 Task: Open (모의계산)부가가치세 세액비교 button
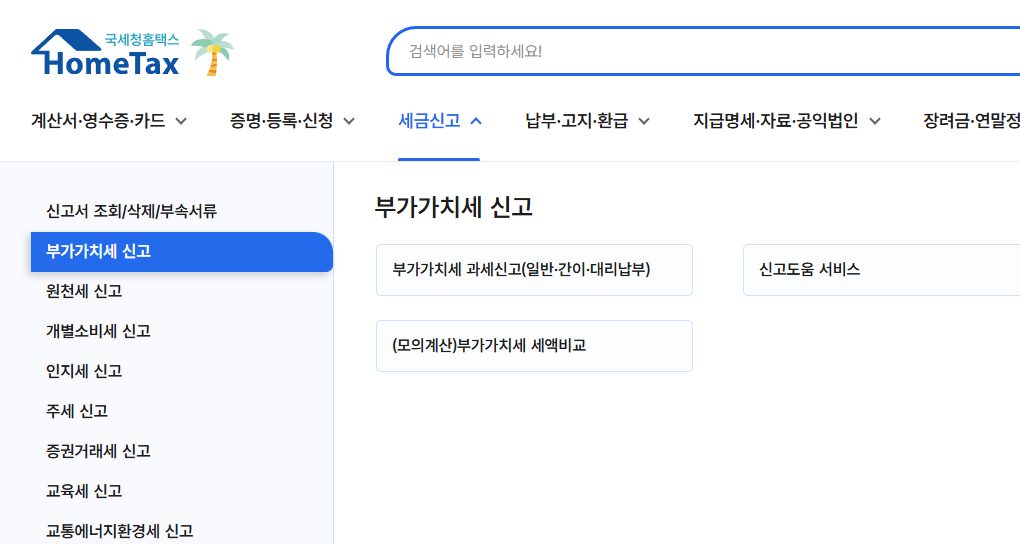534,346
